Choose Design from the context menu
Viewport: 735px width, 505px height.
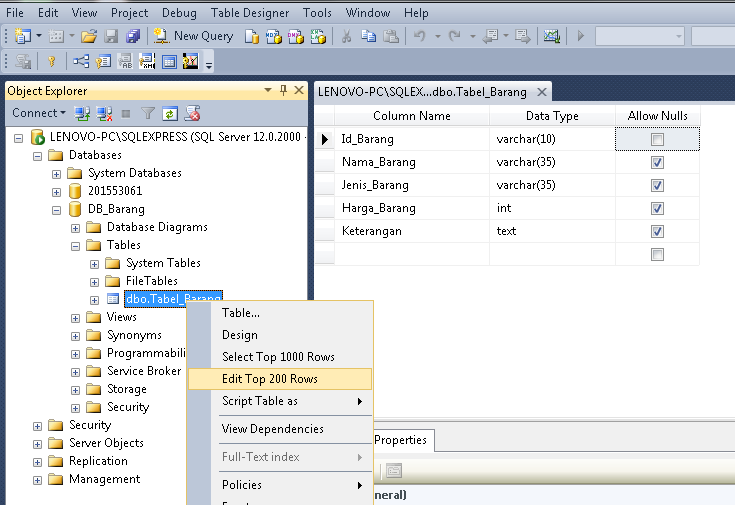tap(280, 335)
